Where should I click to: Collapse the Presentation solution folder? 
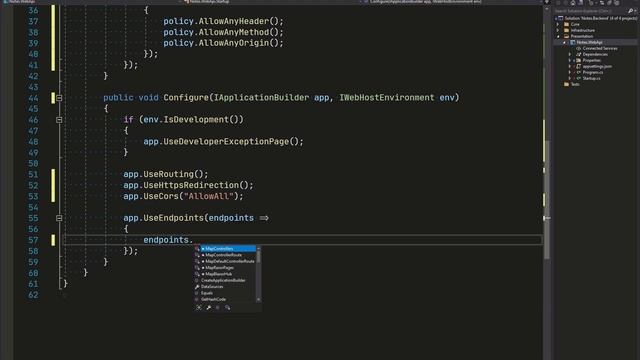[x=558, y=36]
